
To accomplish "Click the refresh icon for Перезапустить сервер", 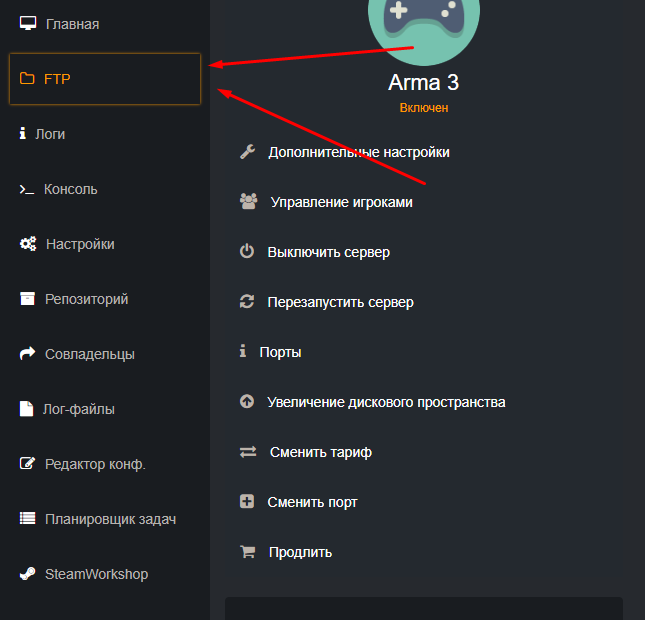I will (247, 302).
